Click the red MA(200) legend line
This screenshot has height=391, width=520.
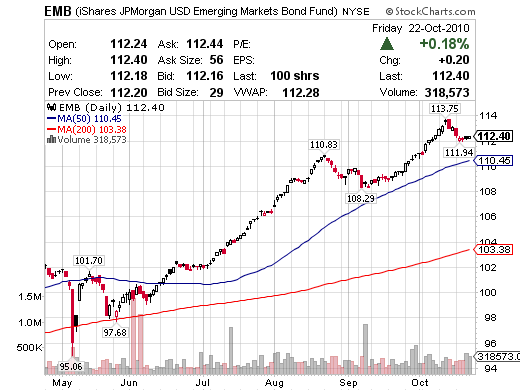[x=51, y=129]
